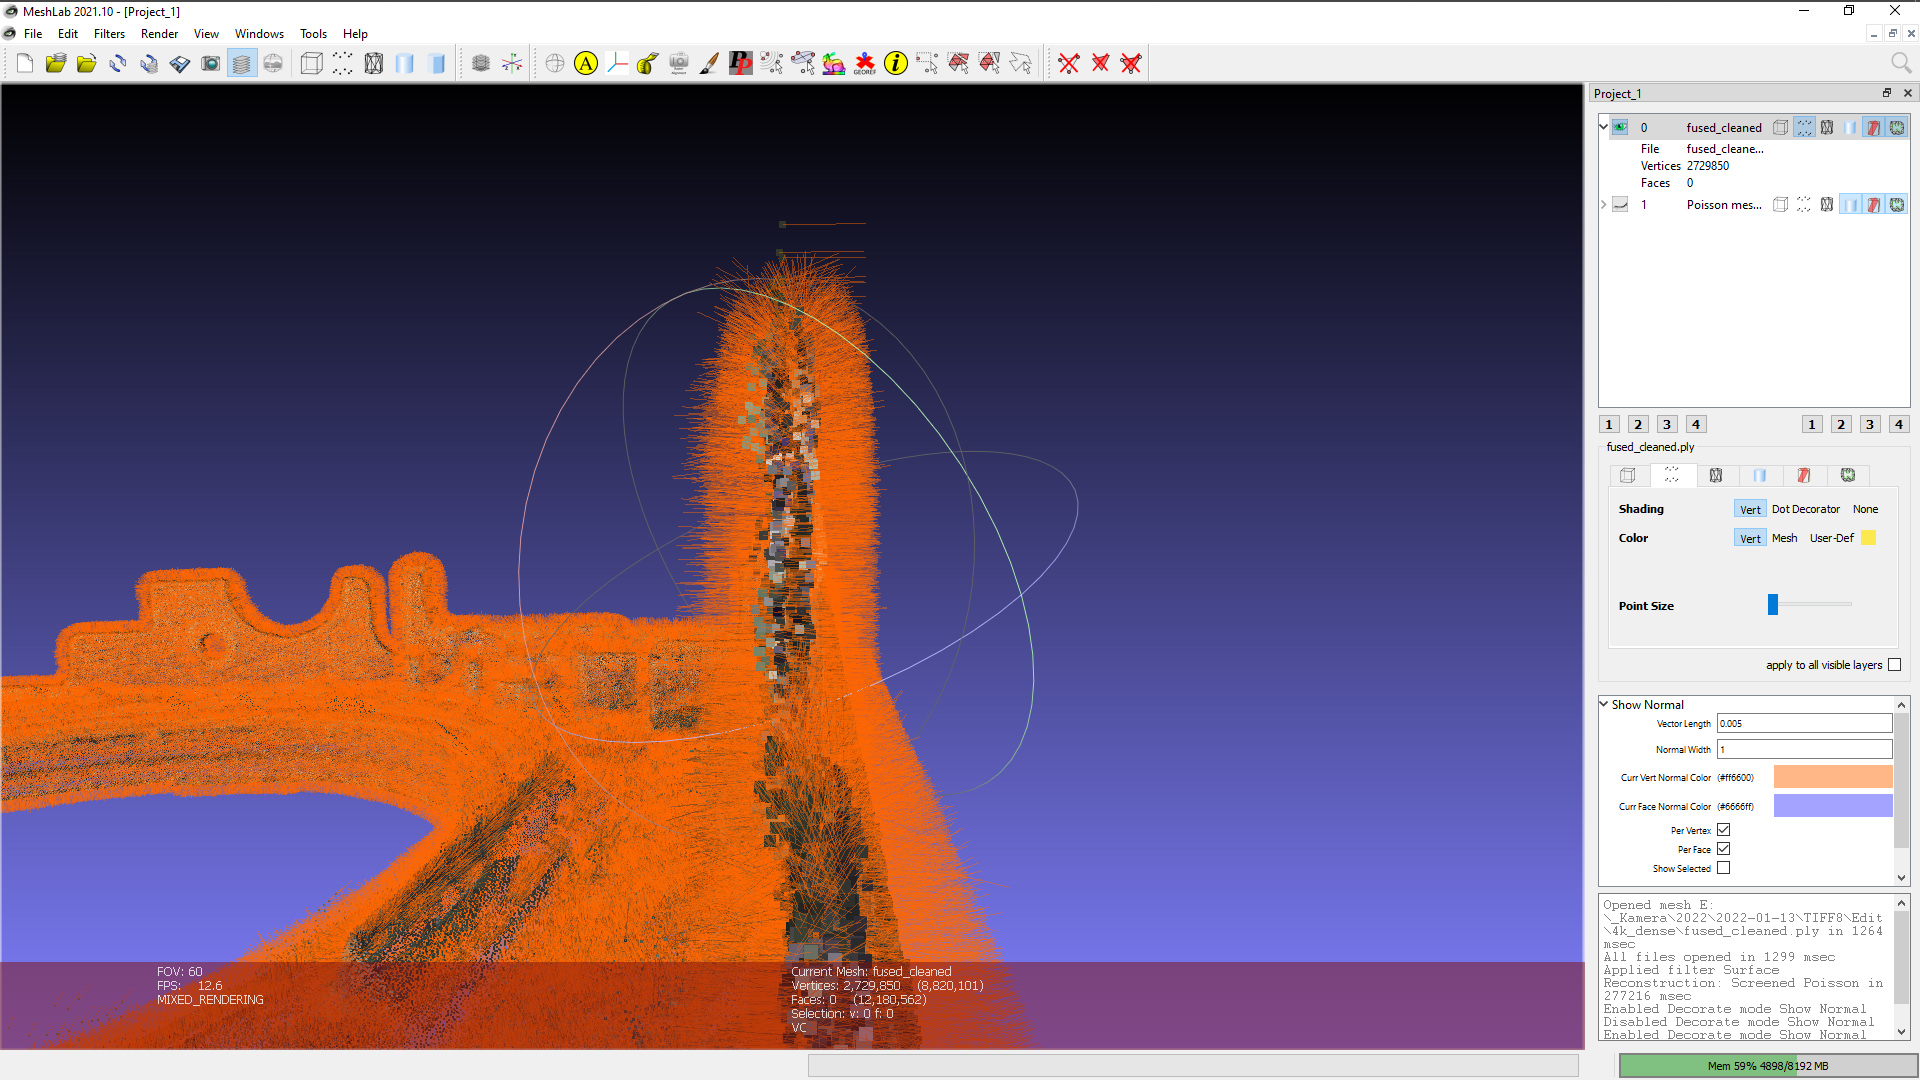
Task: Open the Curr Face Normal Color swatch
Action: pyautogui.click(x=1833, y=806)
